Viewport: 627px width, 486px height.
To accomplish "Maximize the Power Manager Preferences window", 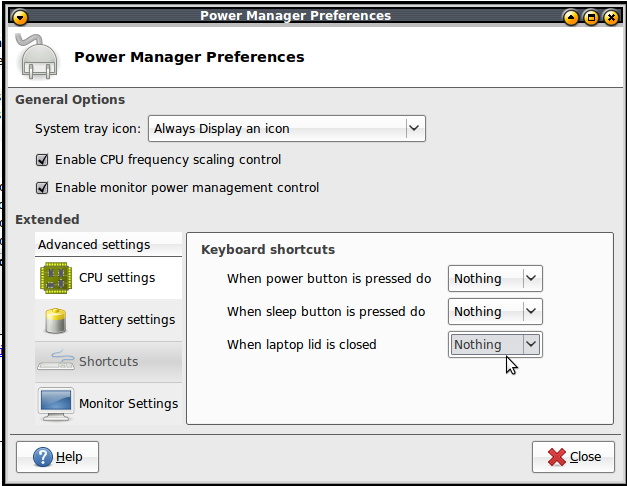I will point(591,16).
